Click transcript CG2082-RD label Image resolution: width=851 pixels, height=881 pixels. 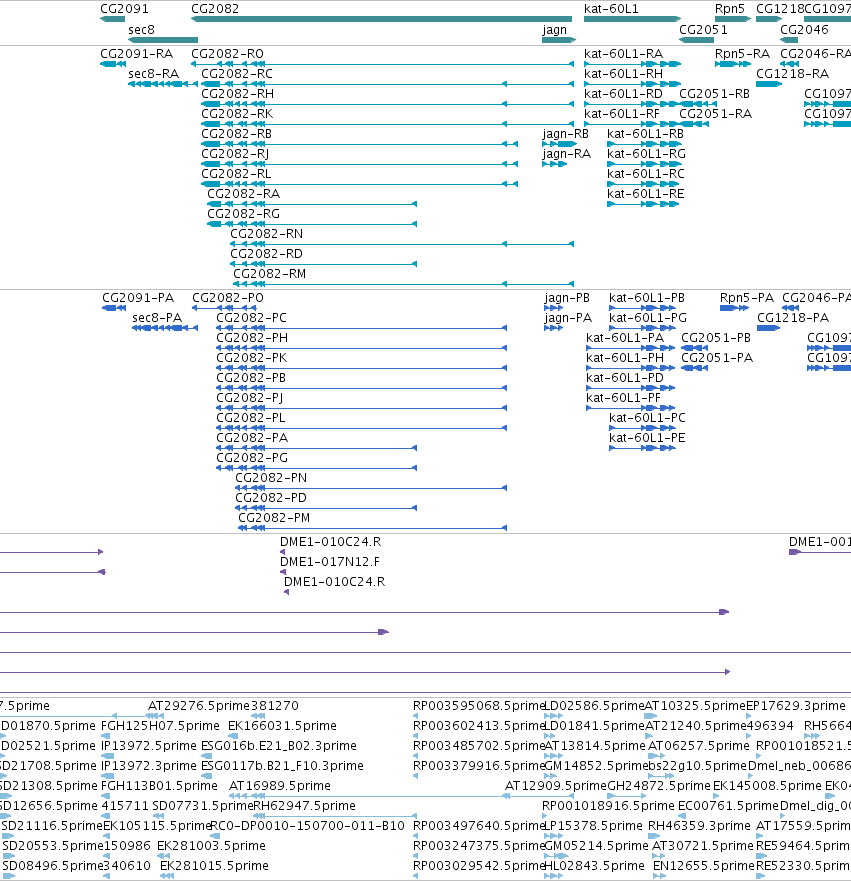tap(266, 254)
